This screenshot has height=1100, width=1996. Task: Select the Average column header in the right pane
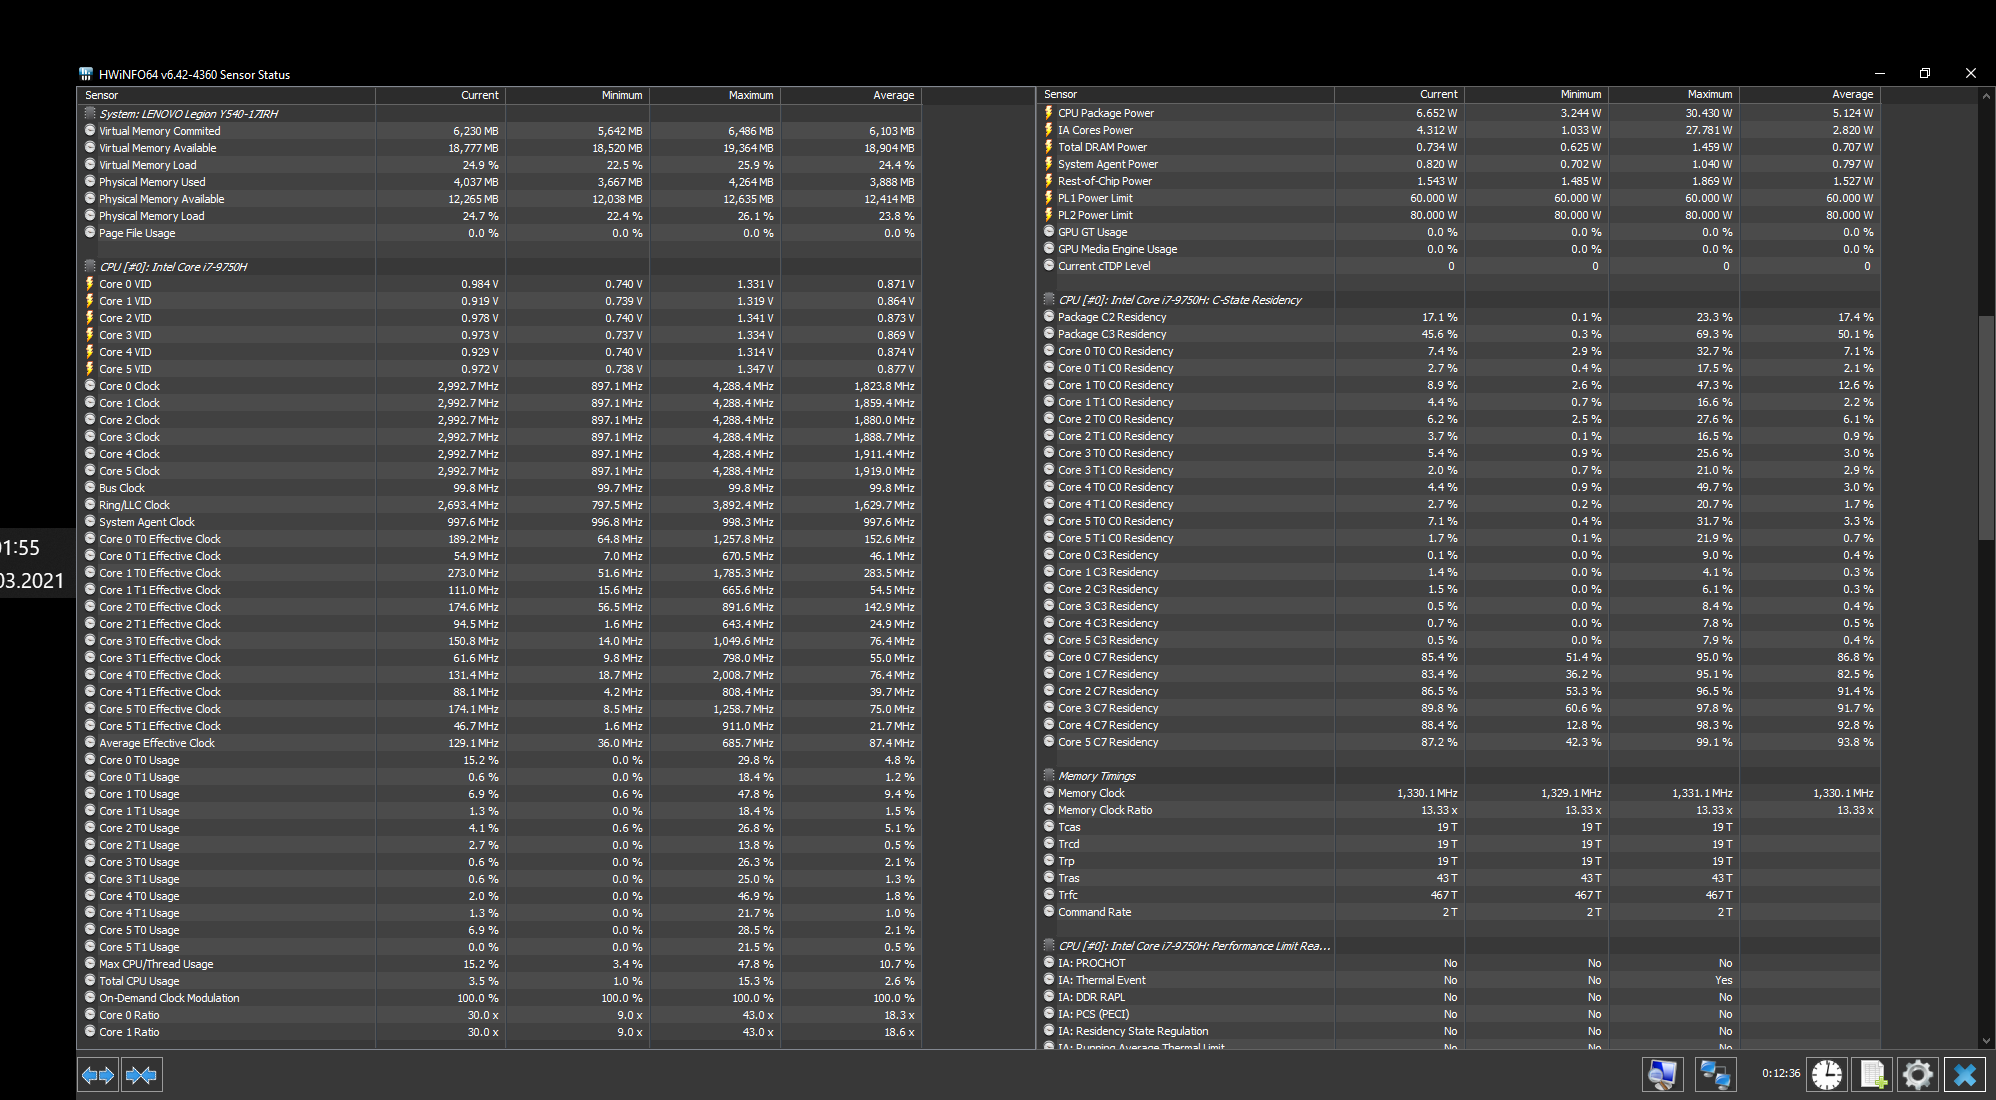[x=1811, y=94]
